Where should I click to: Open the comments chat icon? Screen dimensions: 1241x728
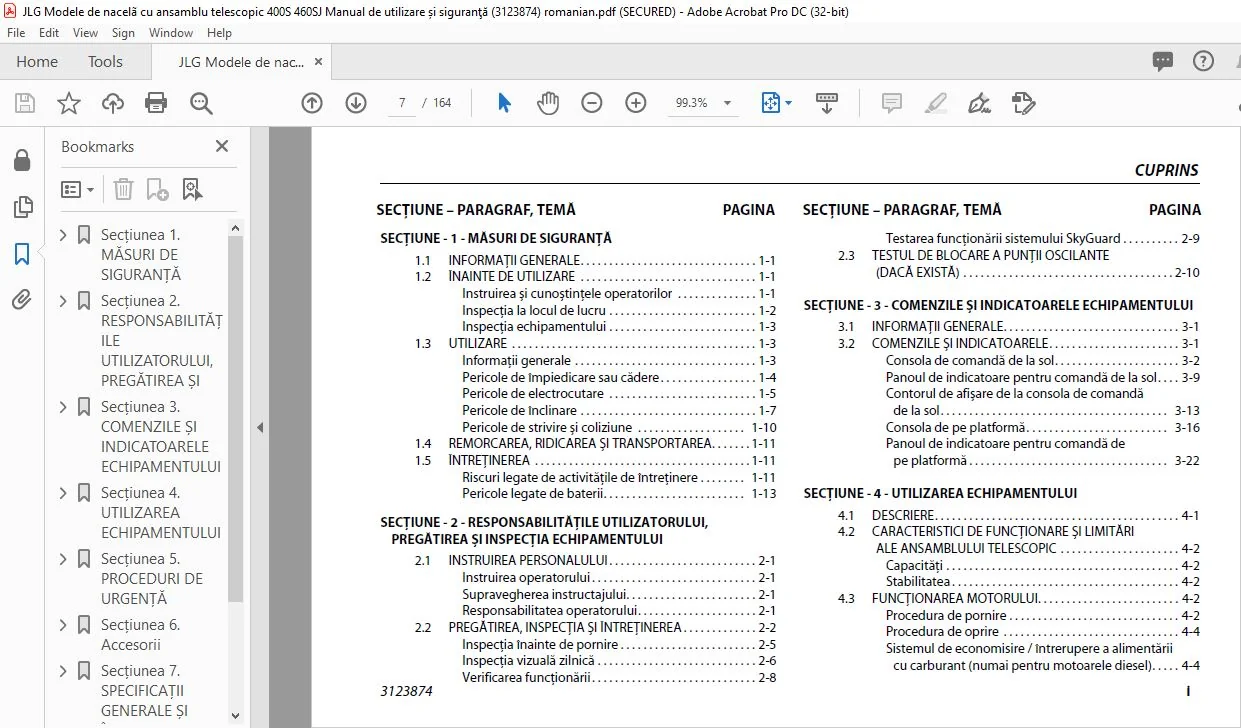pos(1163,61)
